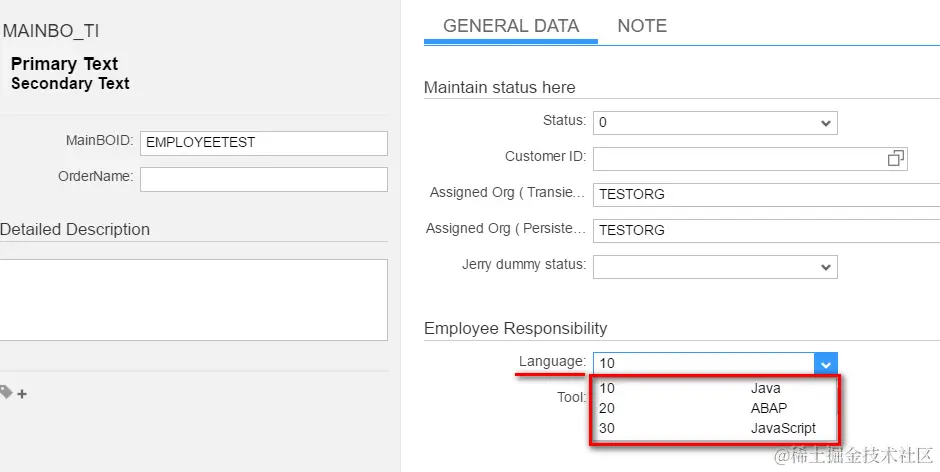940x472 pixels.
Task: Switch to the GENERAL DATA tab
Action: click(x=510, y=26)
